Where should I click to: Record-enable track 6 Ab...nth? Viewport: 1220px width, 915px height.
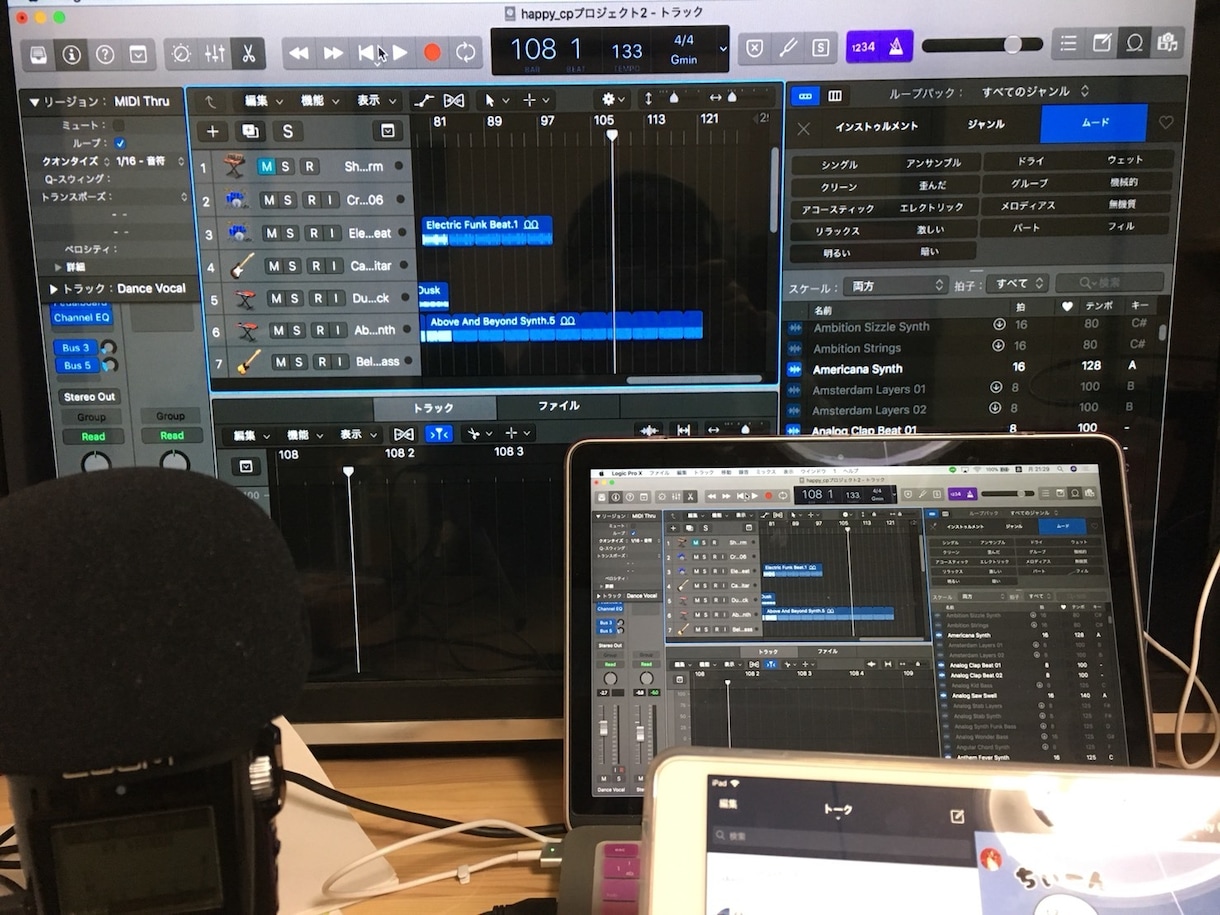pyautogui.click(x=322, y=330)
